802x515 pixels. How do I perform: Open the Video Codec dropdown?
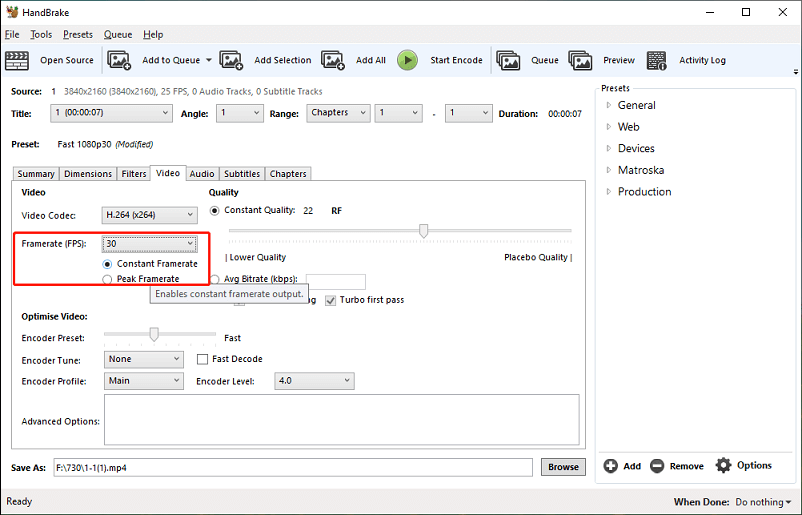149,215
